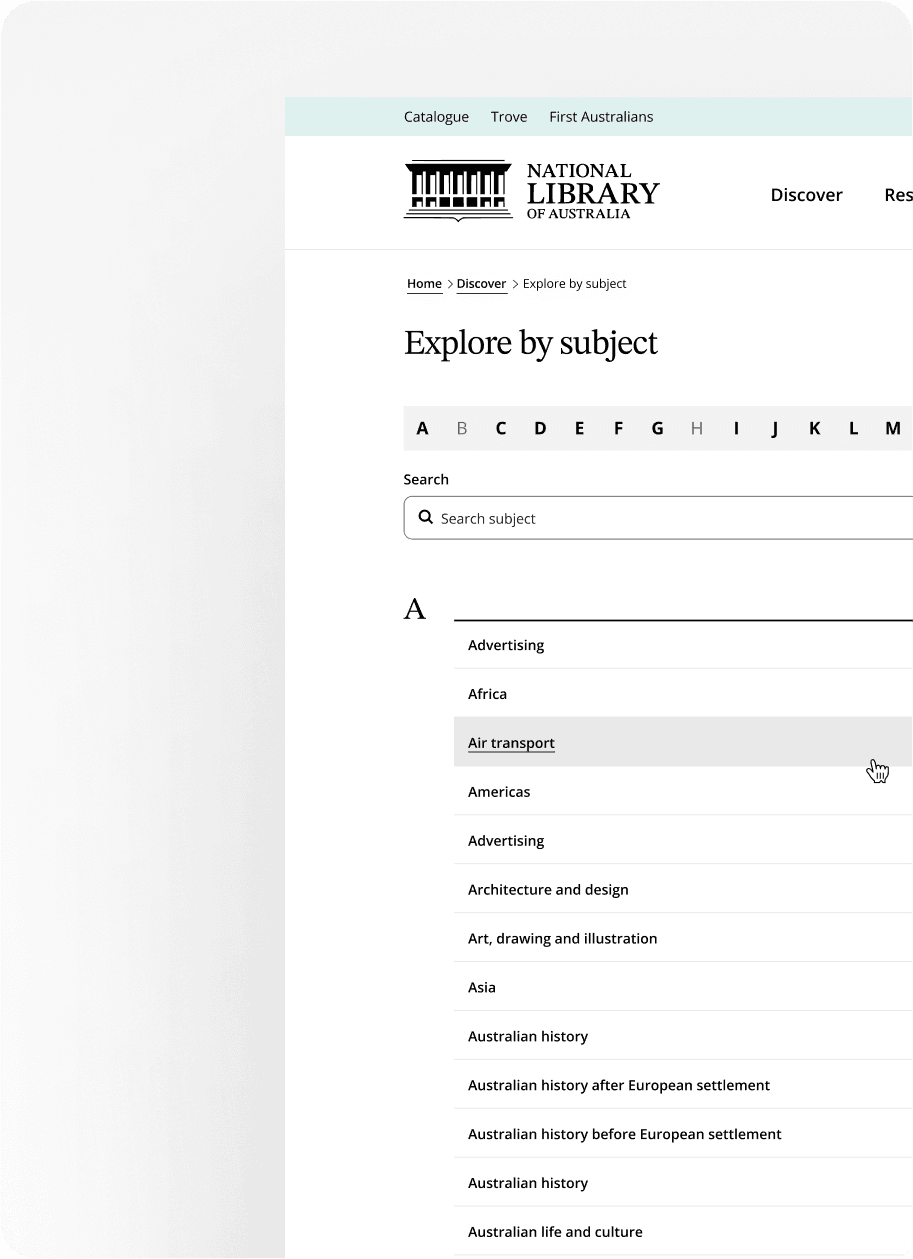Click the National Library of Australia logo

pos(531,191)
